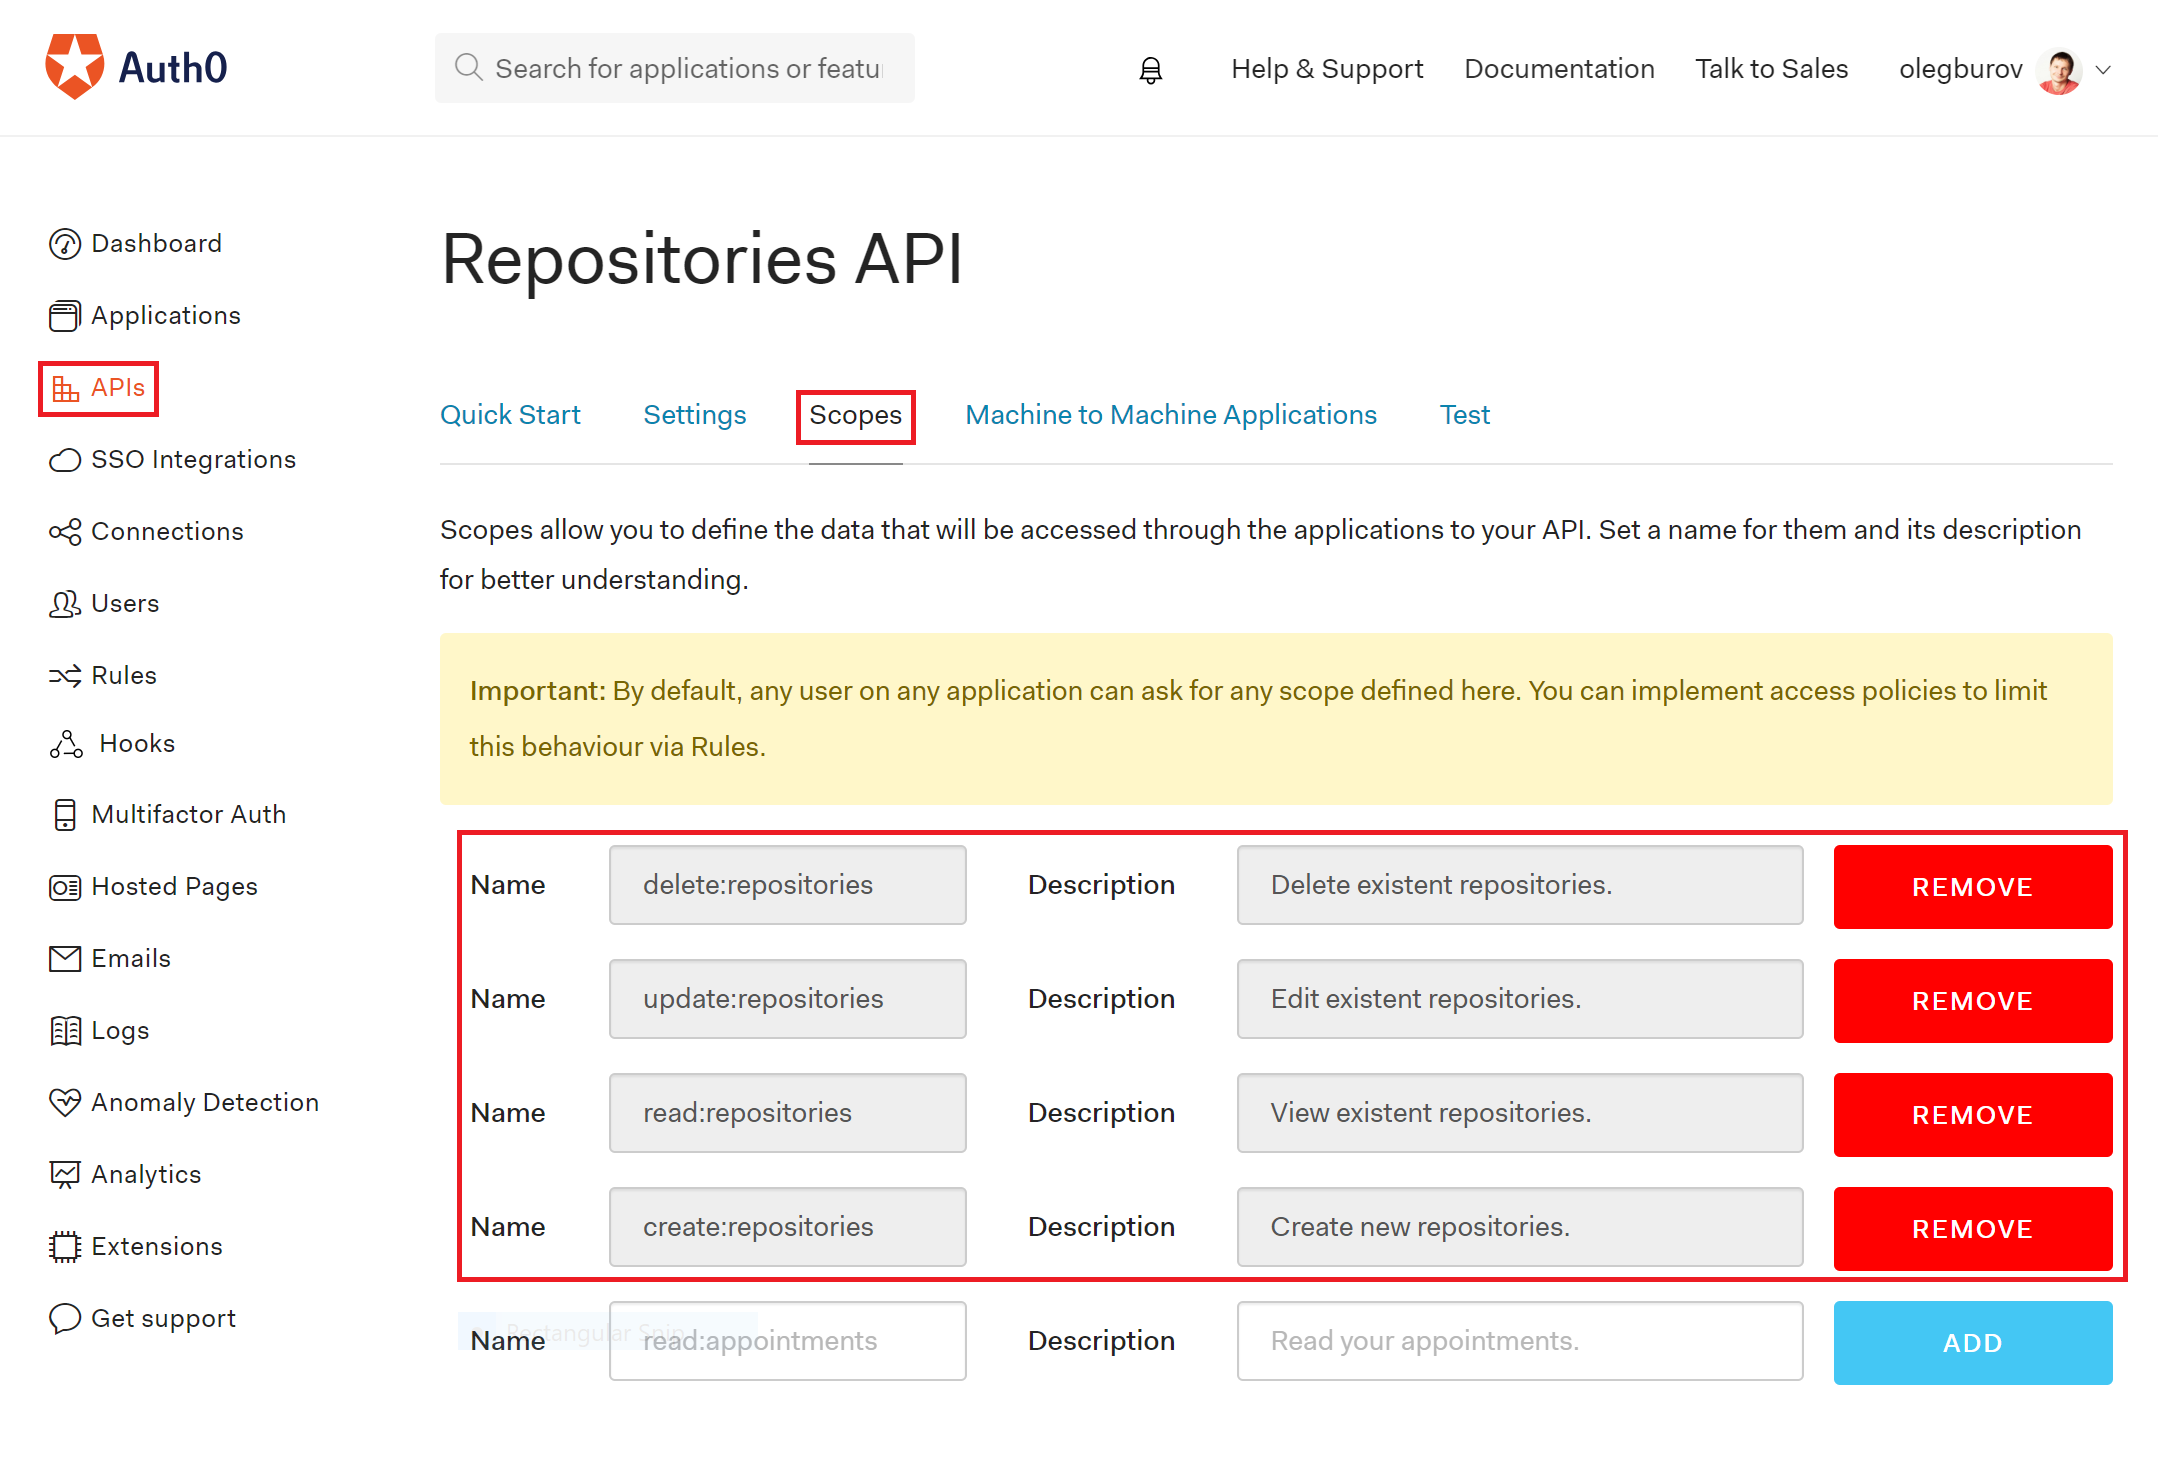Viewport: 2158px width, 1460px height.
Task: Select the Connections share icon
Action: pyautogui.click(x=65, y=532)
